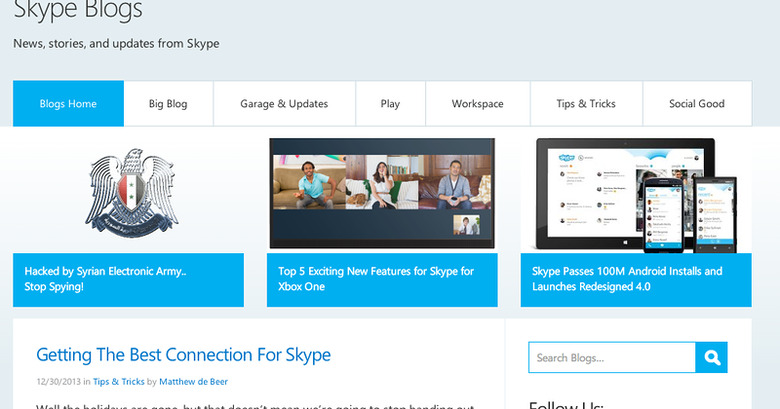Click the Skype Blogs site title
This screenshot has width=780, height=409.
point(78,9)
